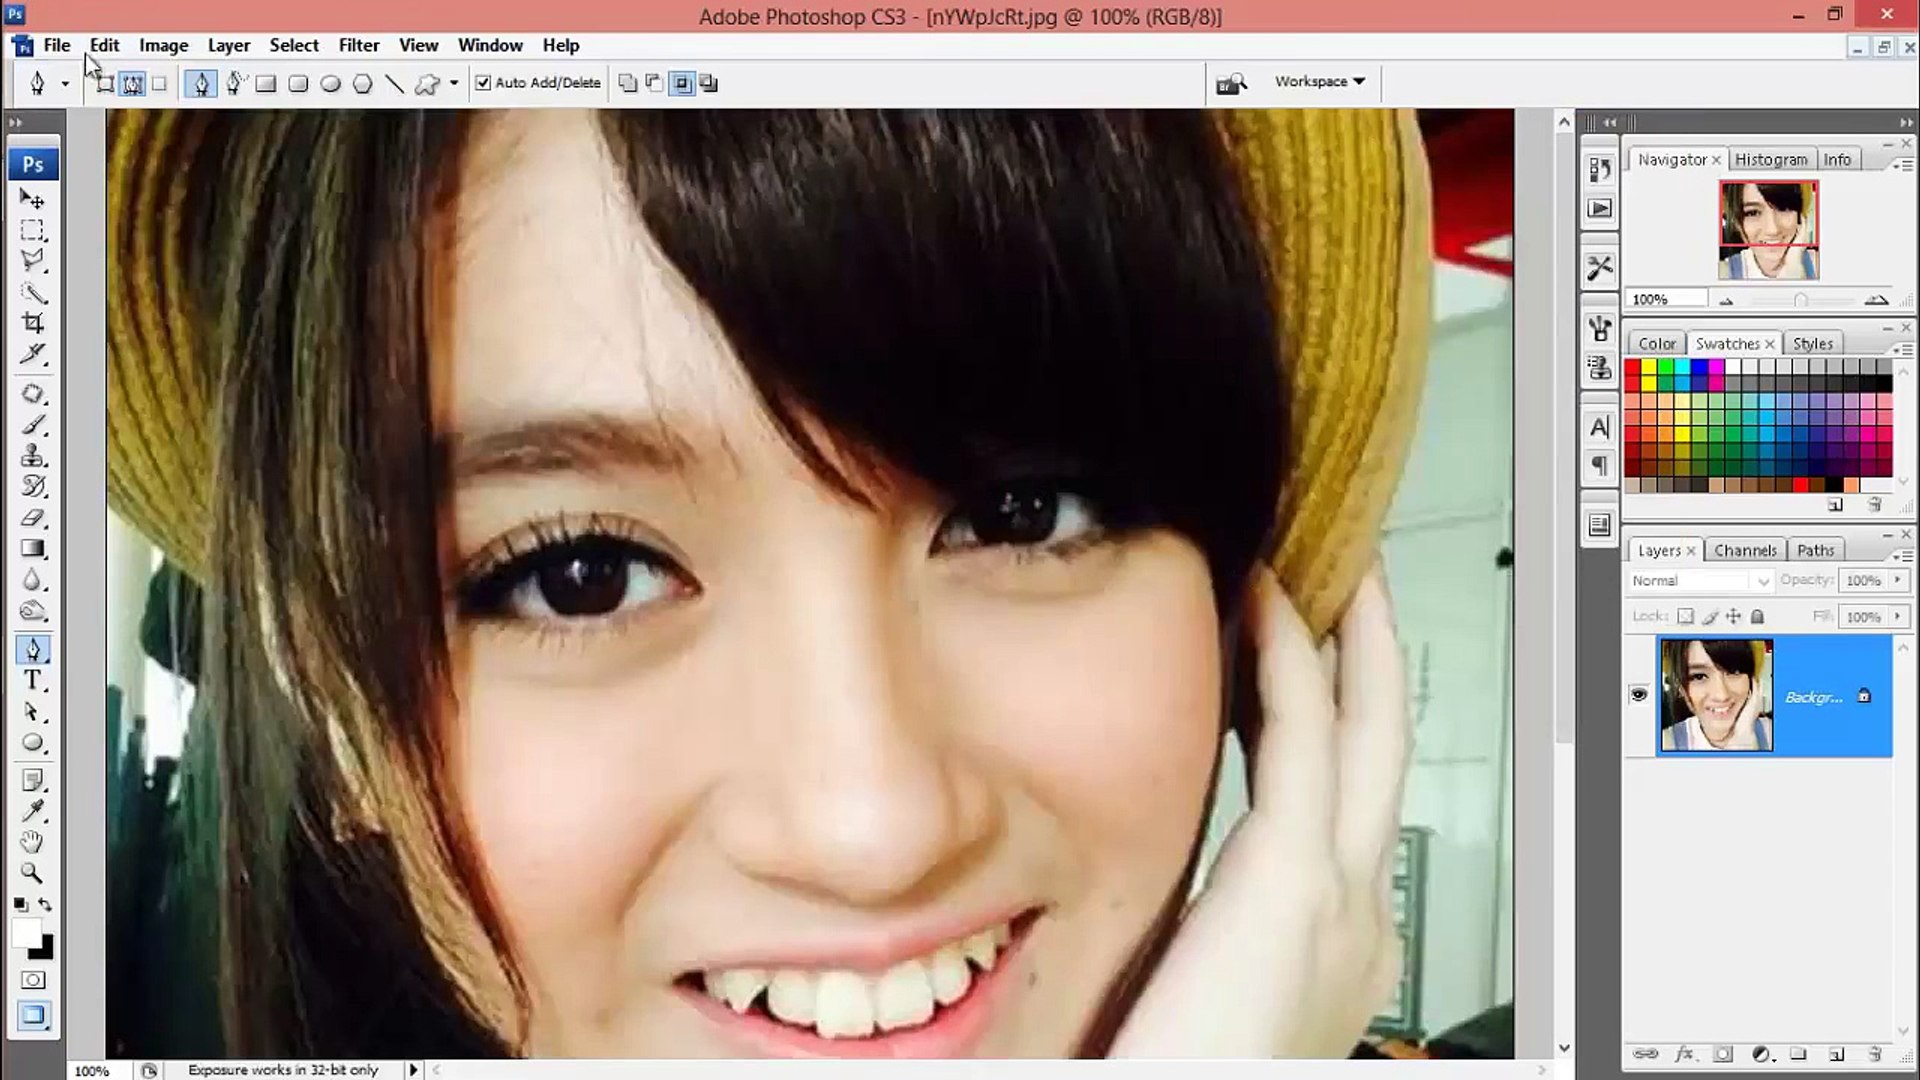Viewport: 1920px width, 1080px height.
Task: Select the Crop tool
Action: point(33,323)
